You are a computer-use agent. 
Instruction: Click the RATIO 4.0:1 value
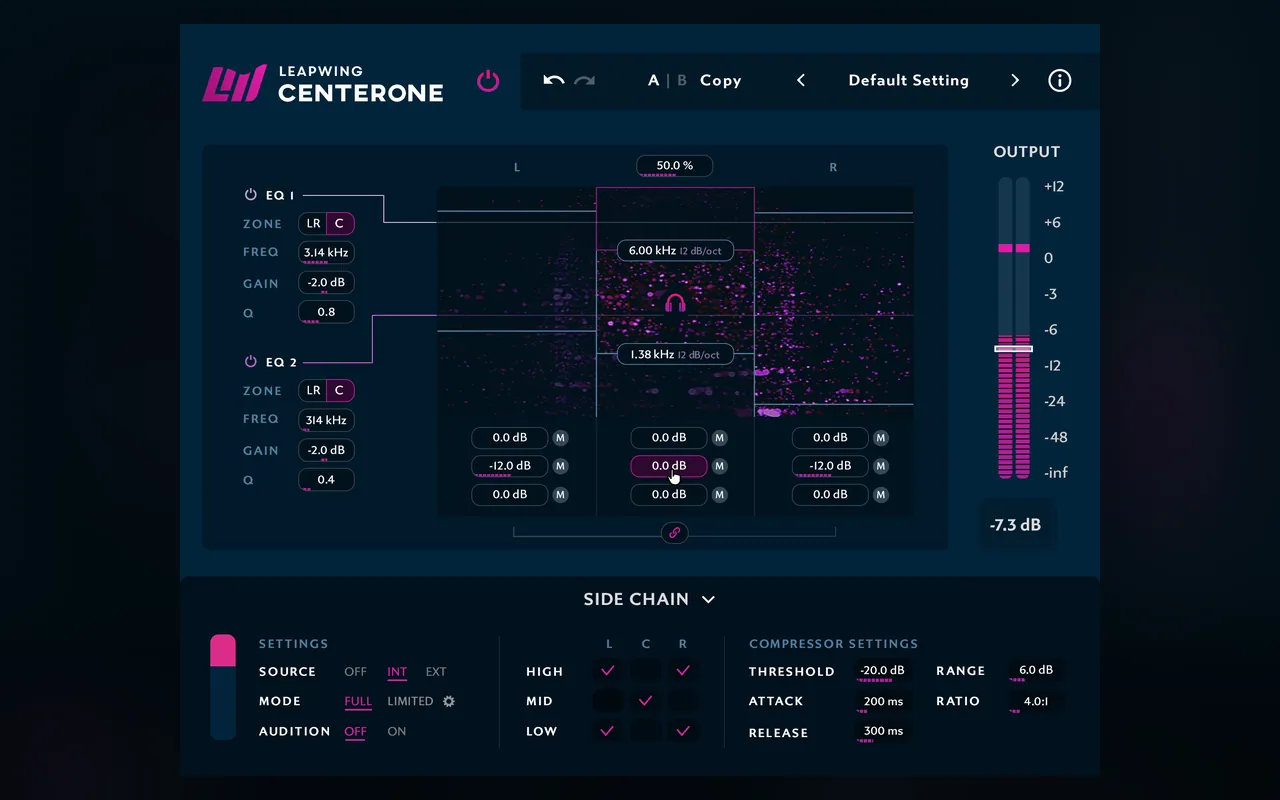tap(1036, 701)
